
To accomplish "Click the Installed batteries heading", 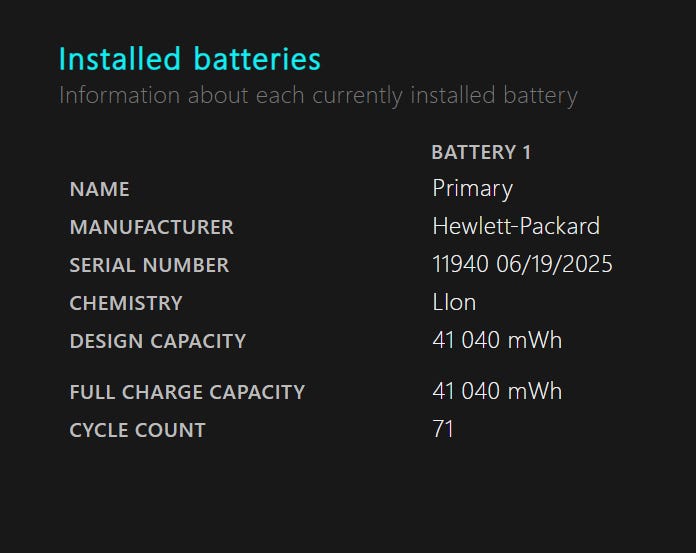I will click(x=190, y=59).
